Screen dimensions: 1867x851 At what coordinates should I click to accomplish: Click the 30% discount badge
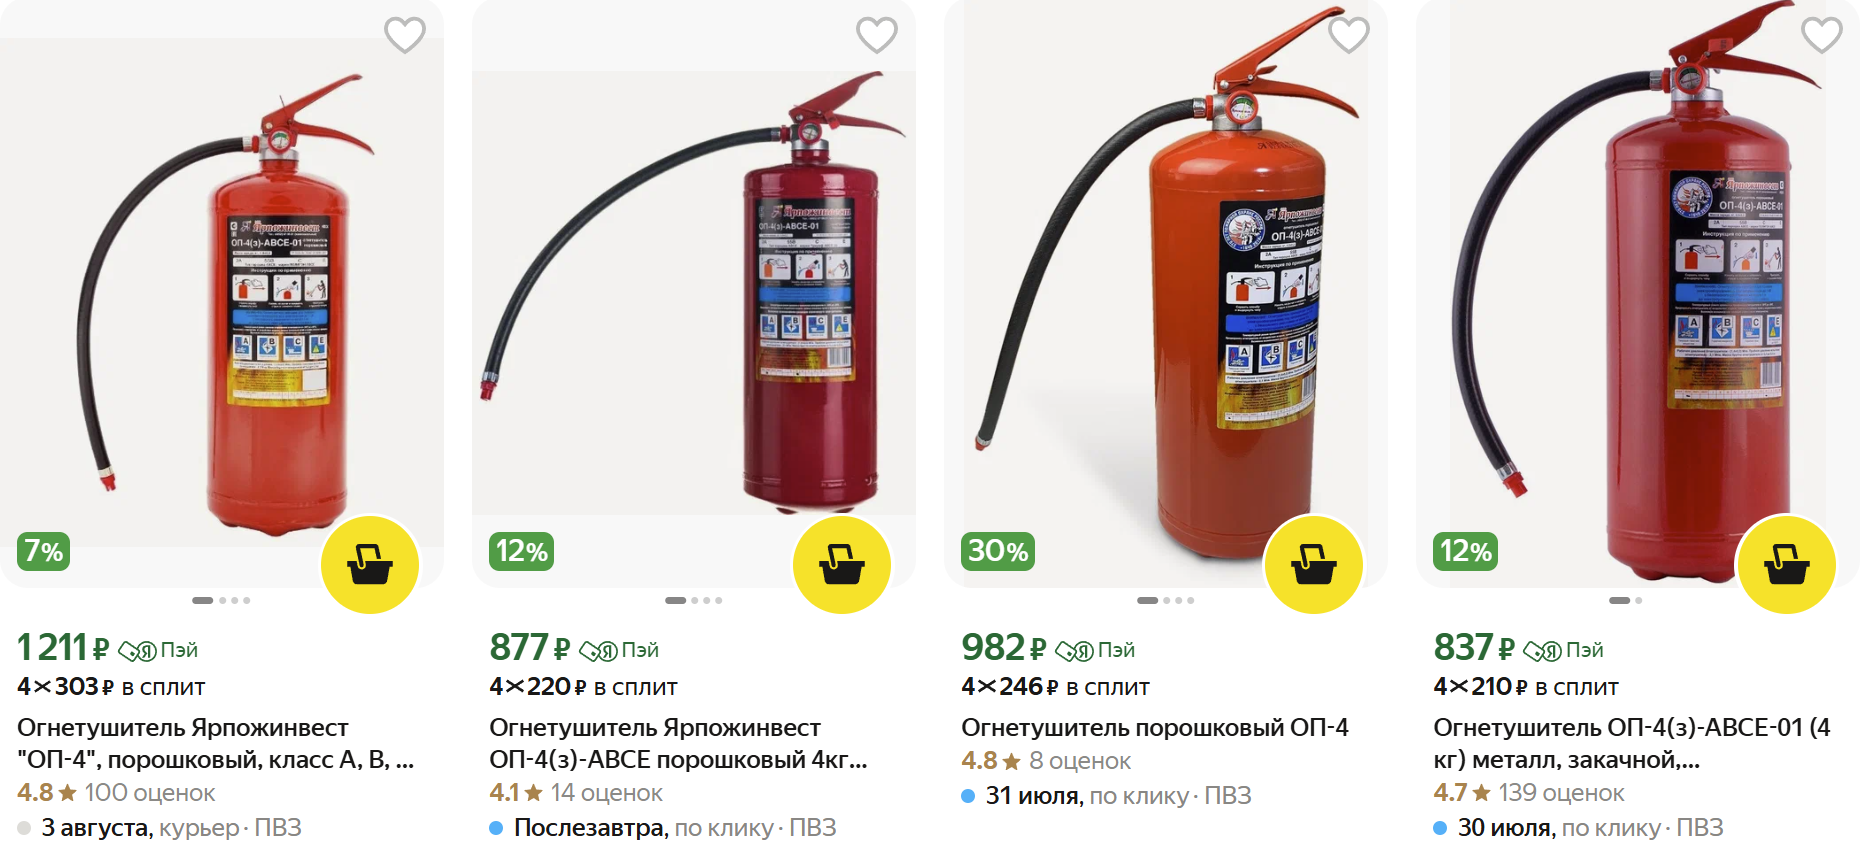[x=998, y=551]
